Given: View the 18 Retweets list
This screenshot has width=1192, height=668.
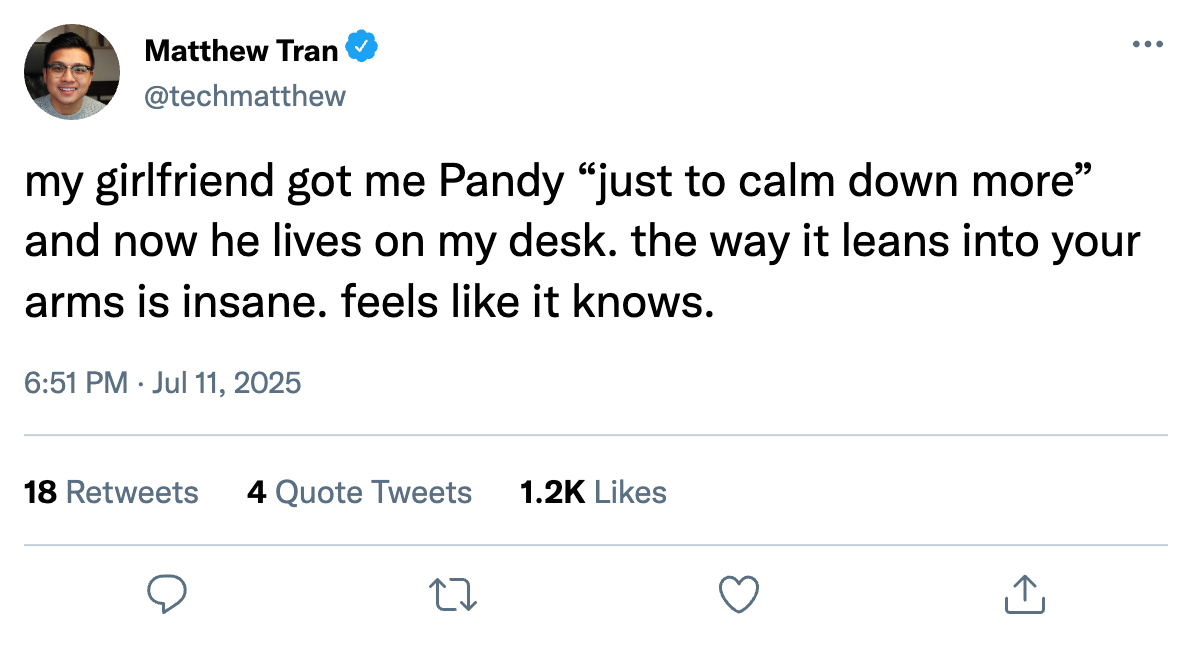Looking at the screenshot, I should tap(111, 492).
